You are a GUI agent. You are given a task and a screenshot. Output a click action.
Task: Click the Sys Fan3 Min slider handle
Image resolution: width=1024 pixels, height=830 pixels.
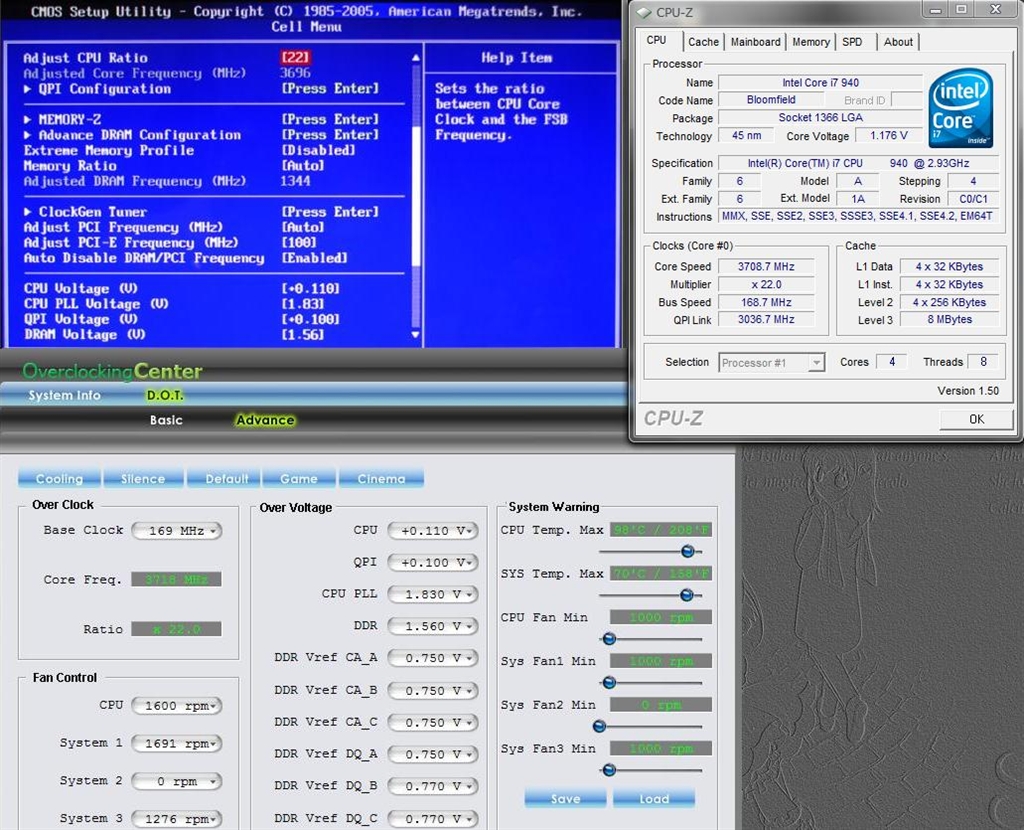[609, 770]
